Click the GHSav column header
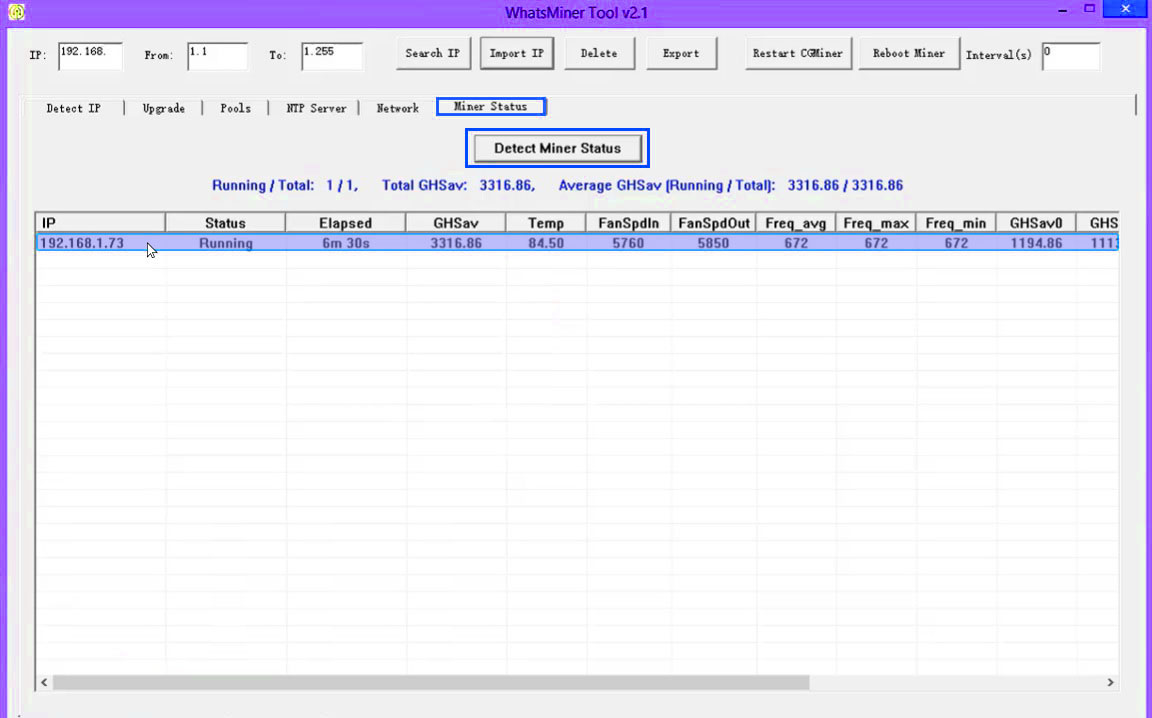 (456, 223)
